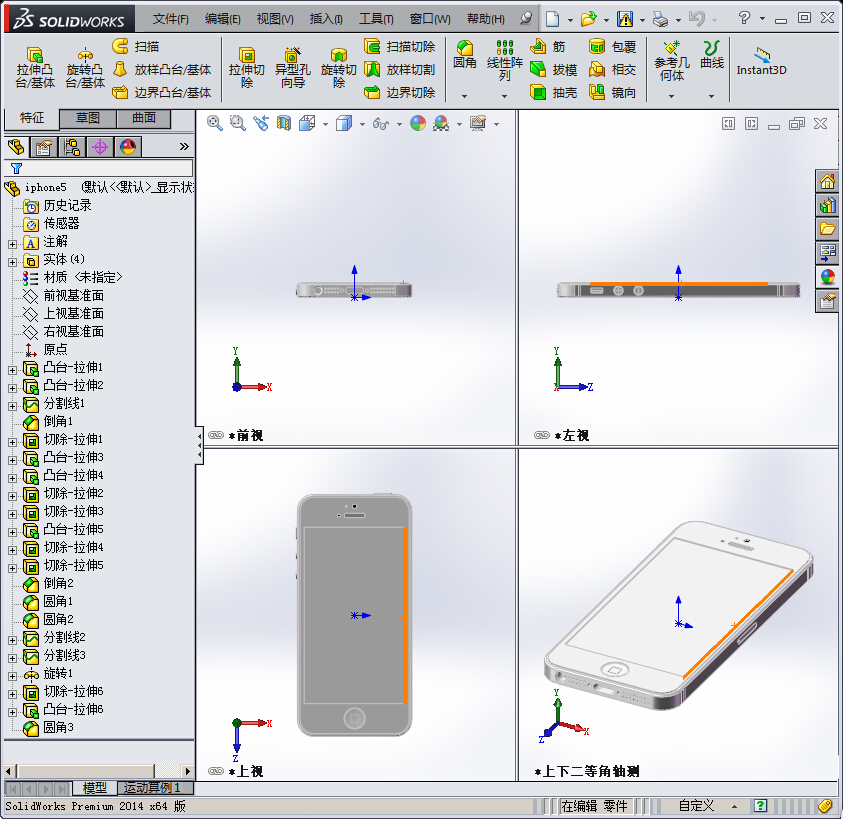
Task: Switch to the 曲面 tab
Action: (x=144, y=118)
